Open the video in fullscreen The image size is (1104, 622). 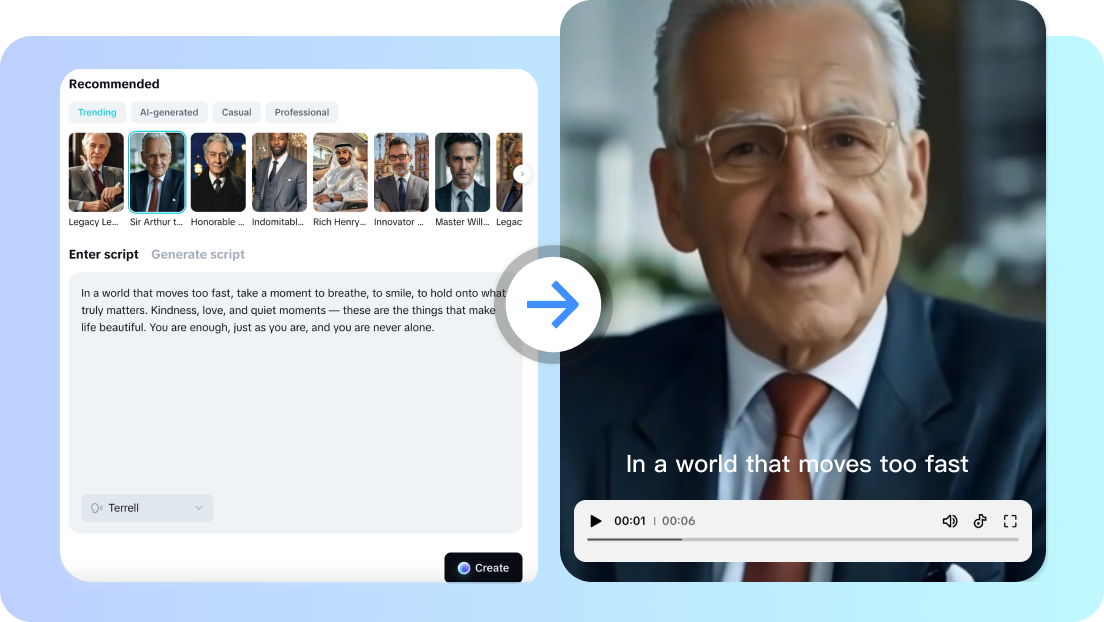coord(1010,521)
